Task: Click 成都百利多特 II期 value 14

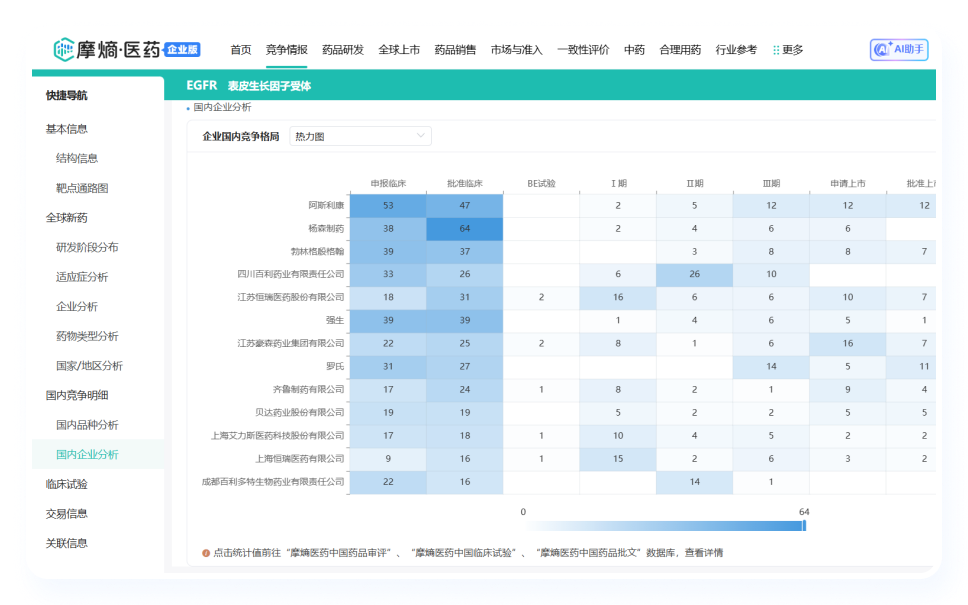Action: click(695, 482)
